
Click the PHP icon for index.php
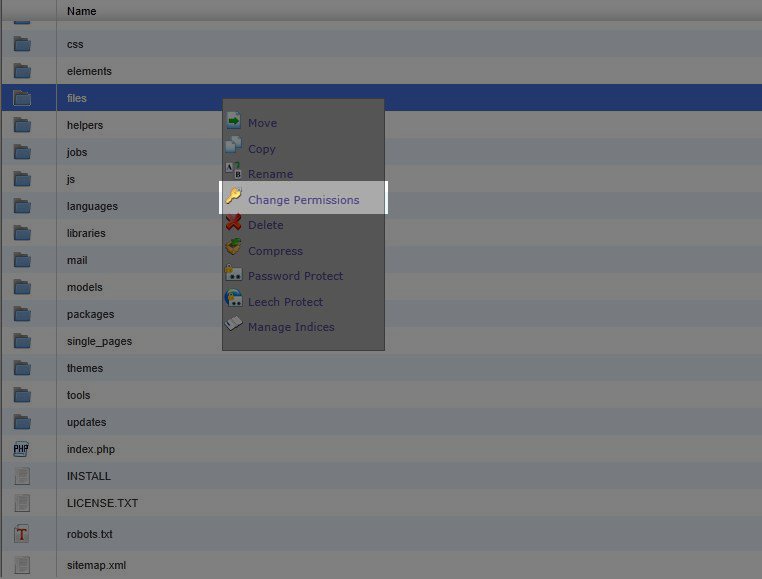click(21, 449)
